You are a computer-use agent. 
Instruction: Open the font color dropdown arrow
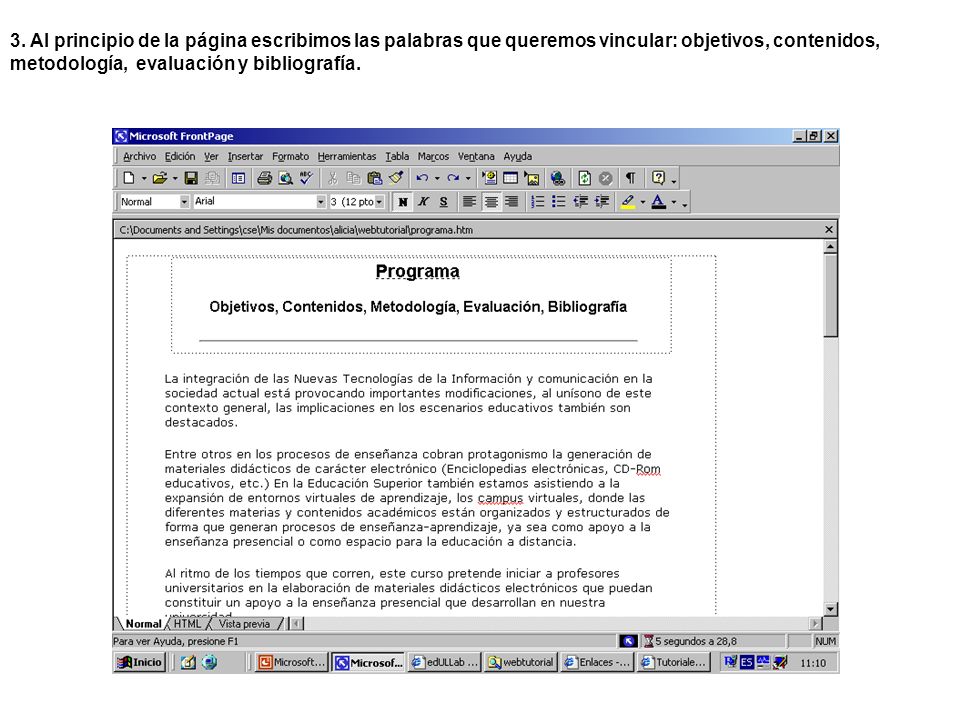pos(673,201)
